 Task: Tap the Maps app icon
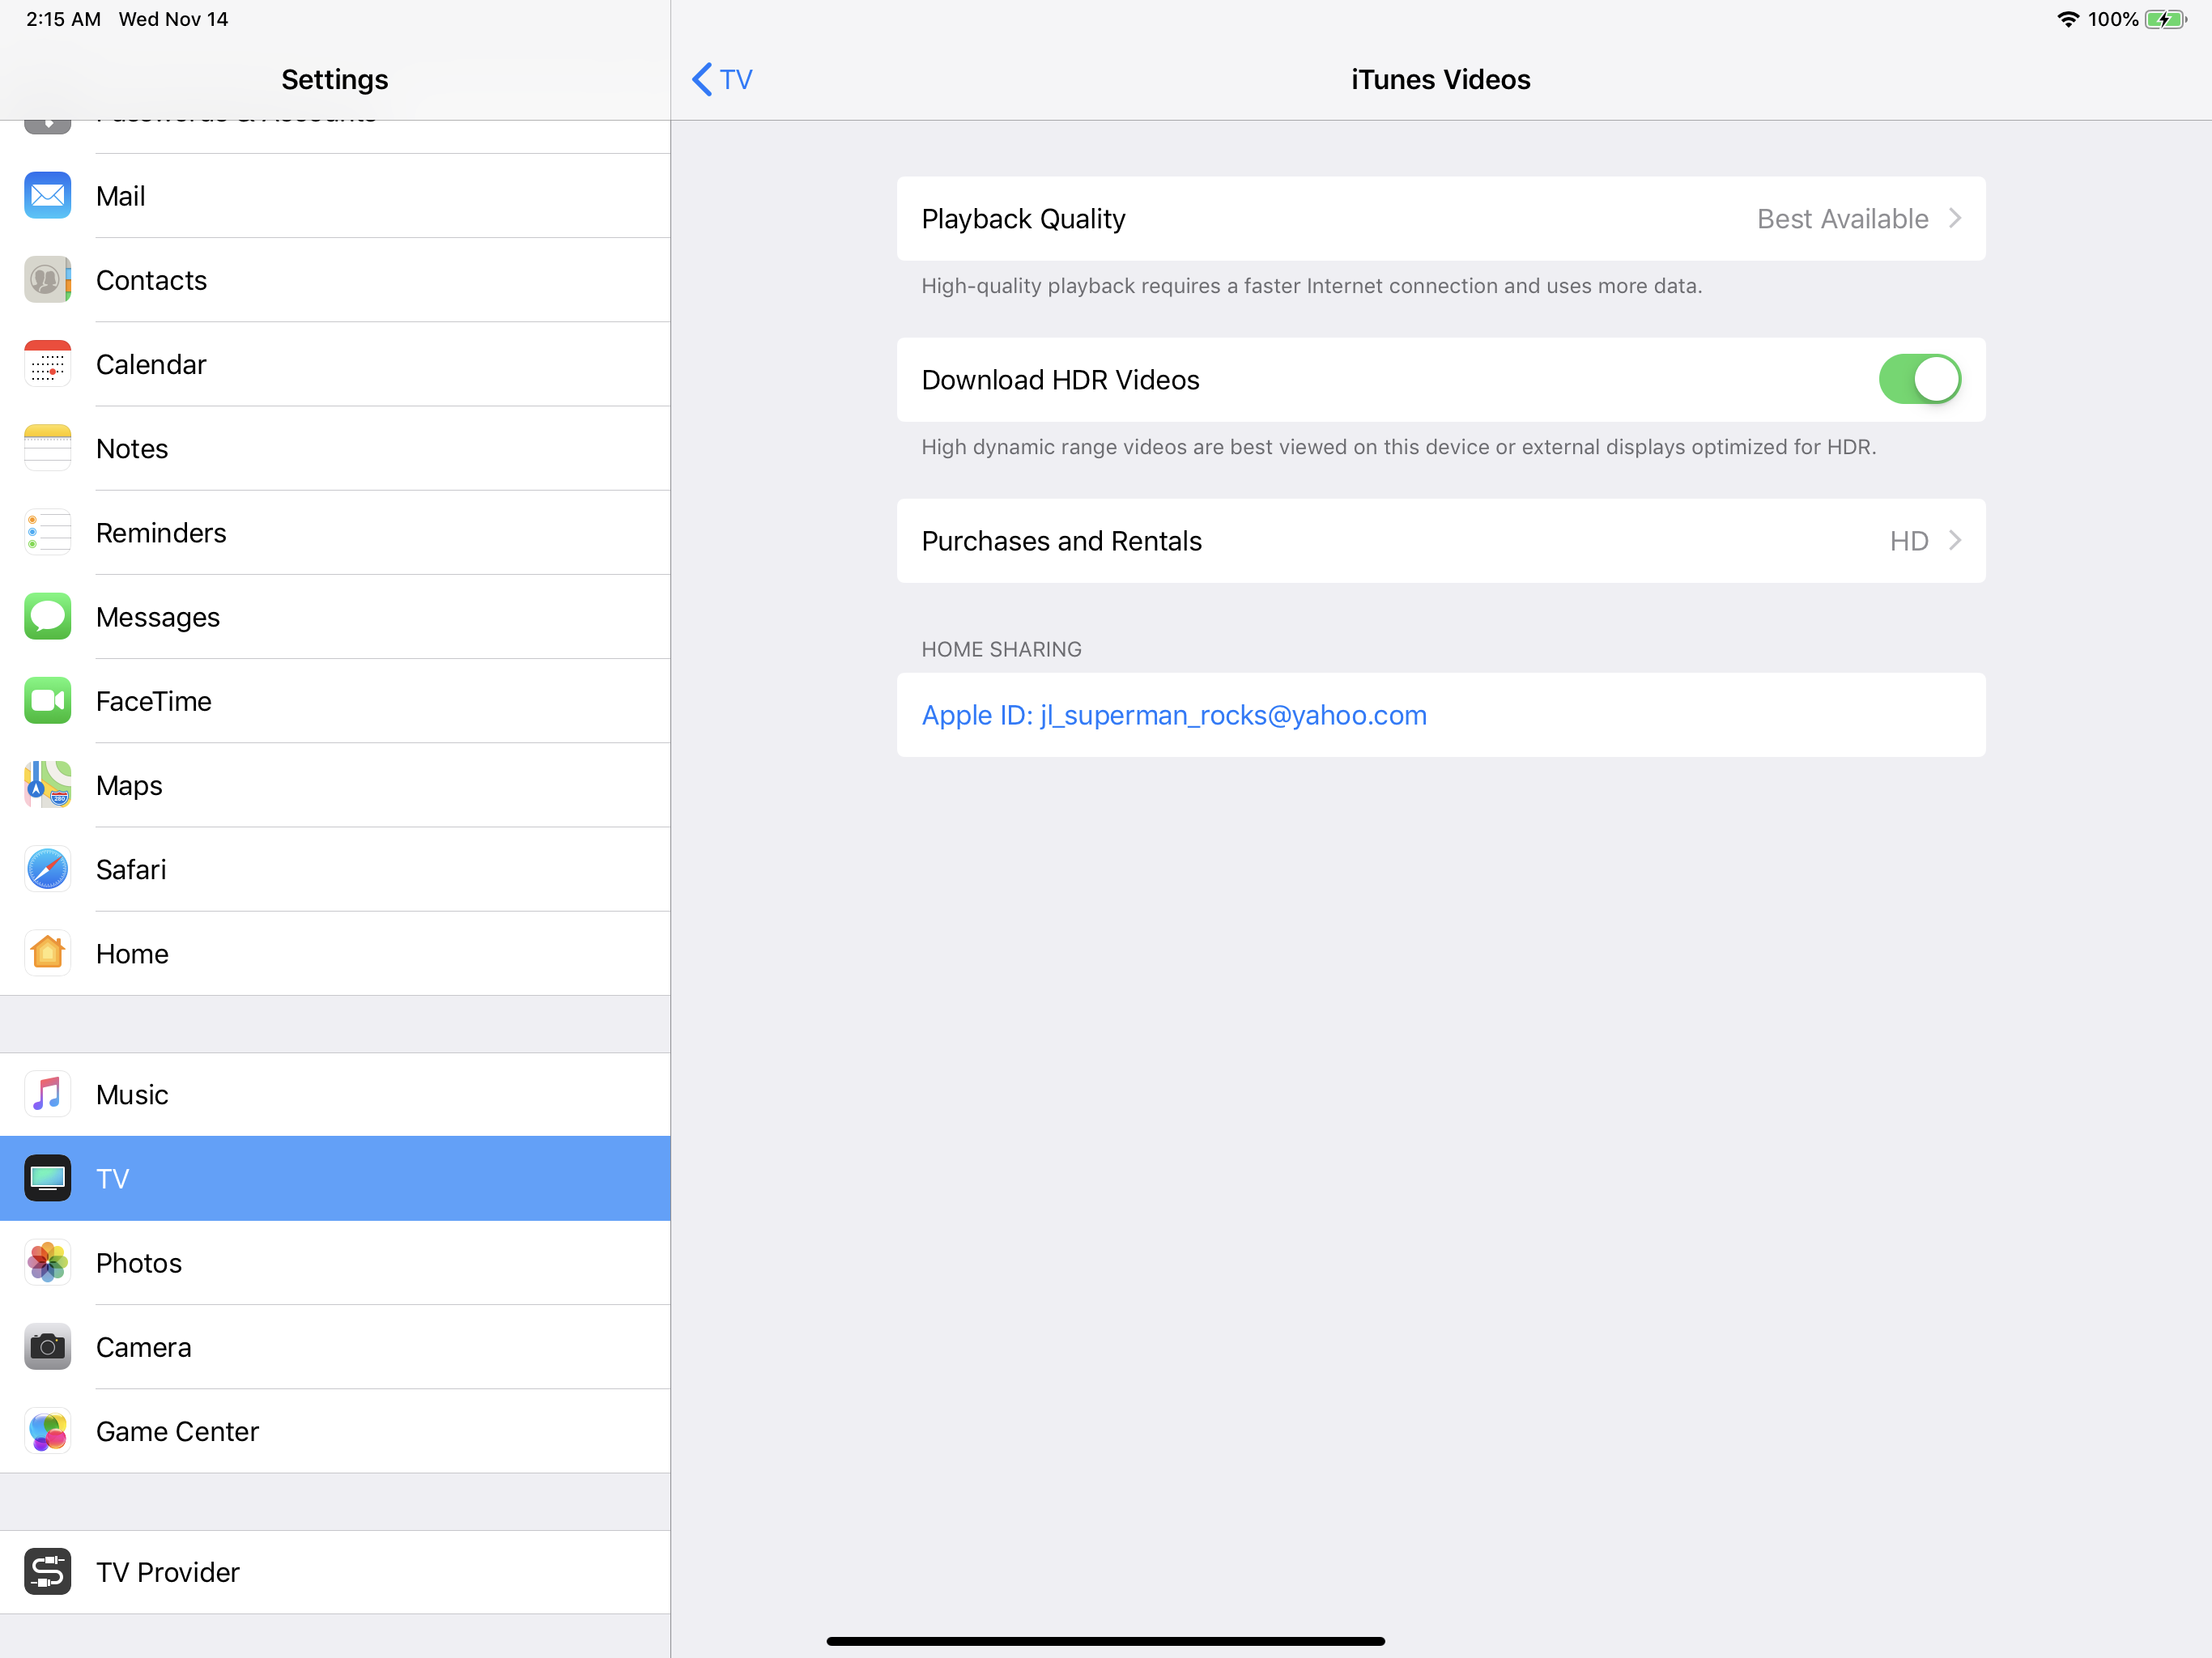pyautogui.click(x=47, y=785)
